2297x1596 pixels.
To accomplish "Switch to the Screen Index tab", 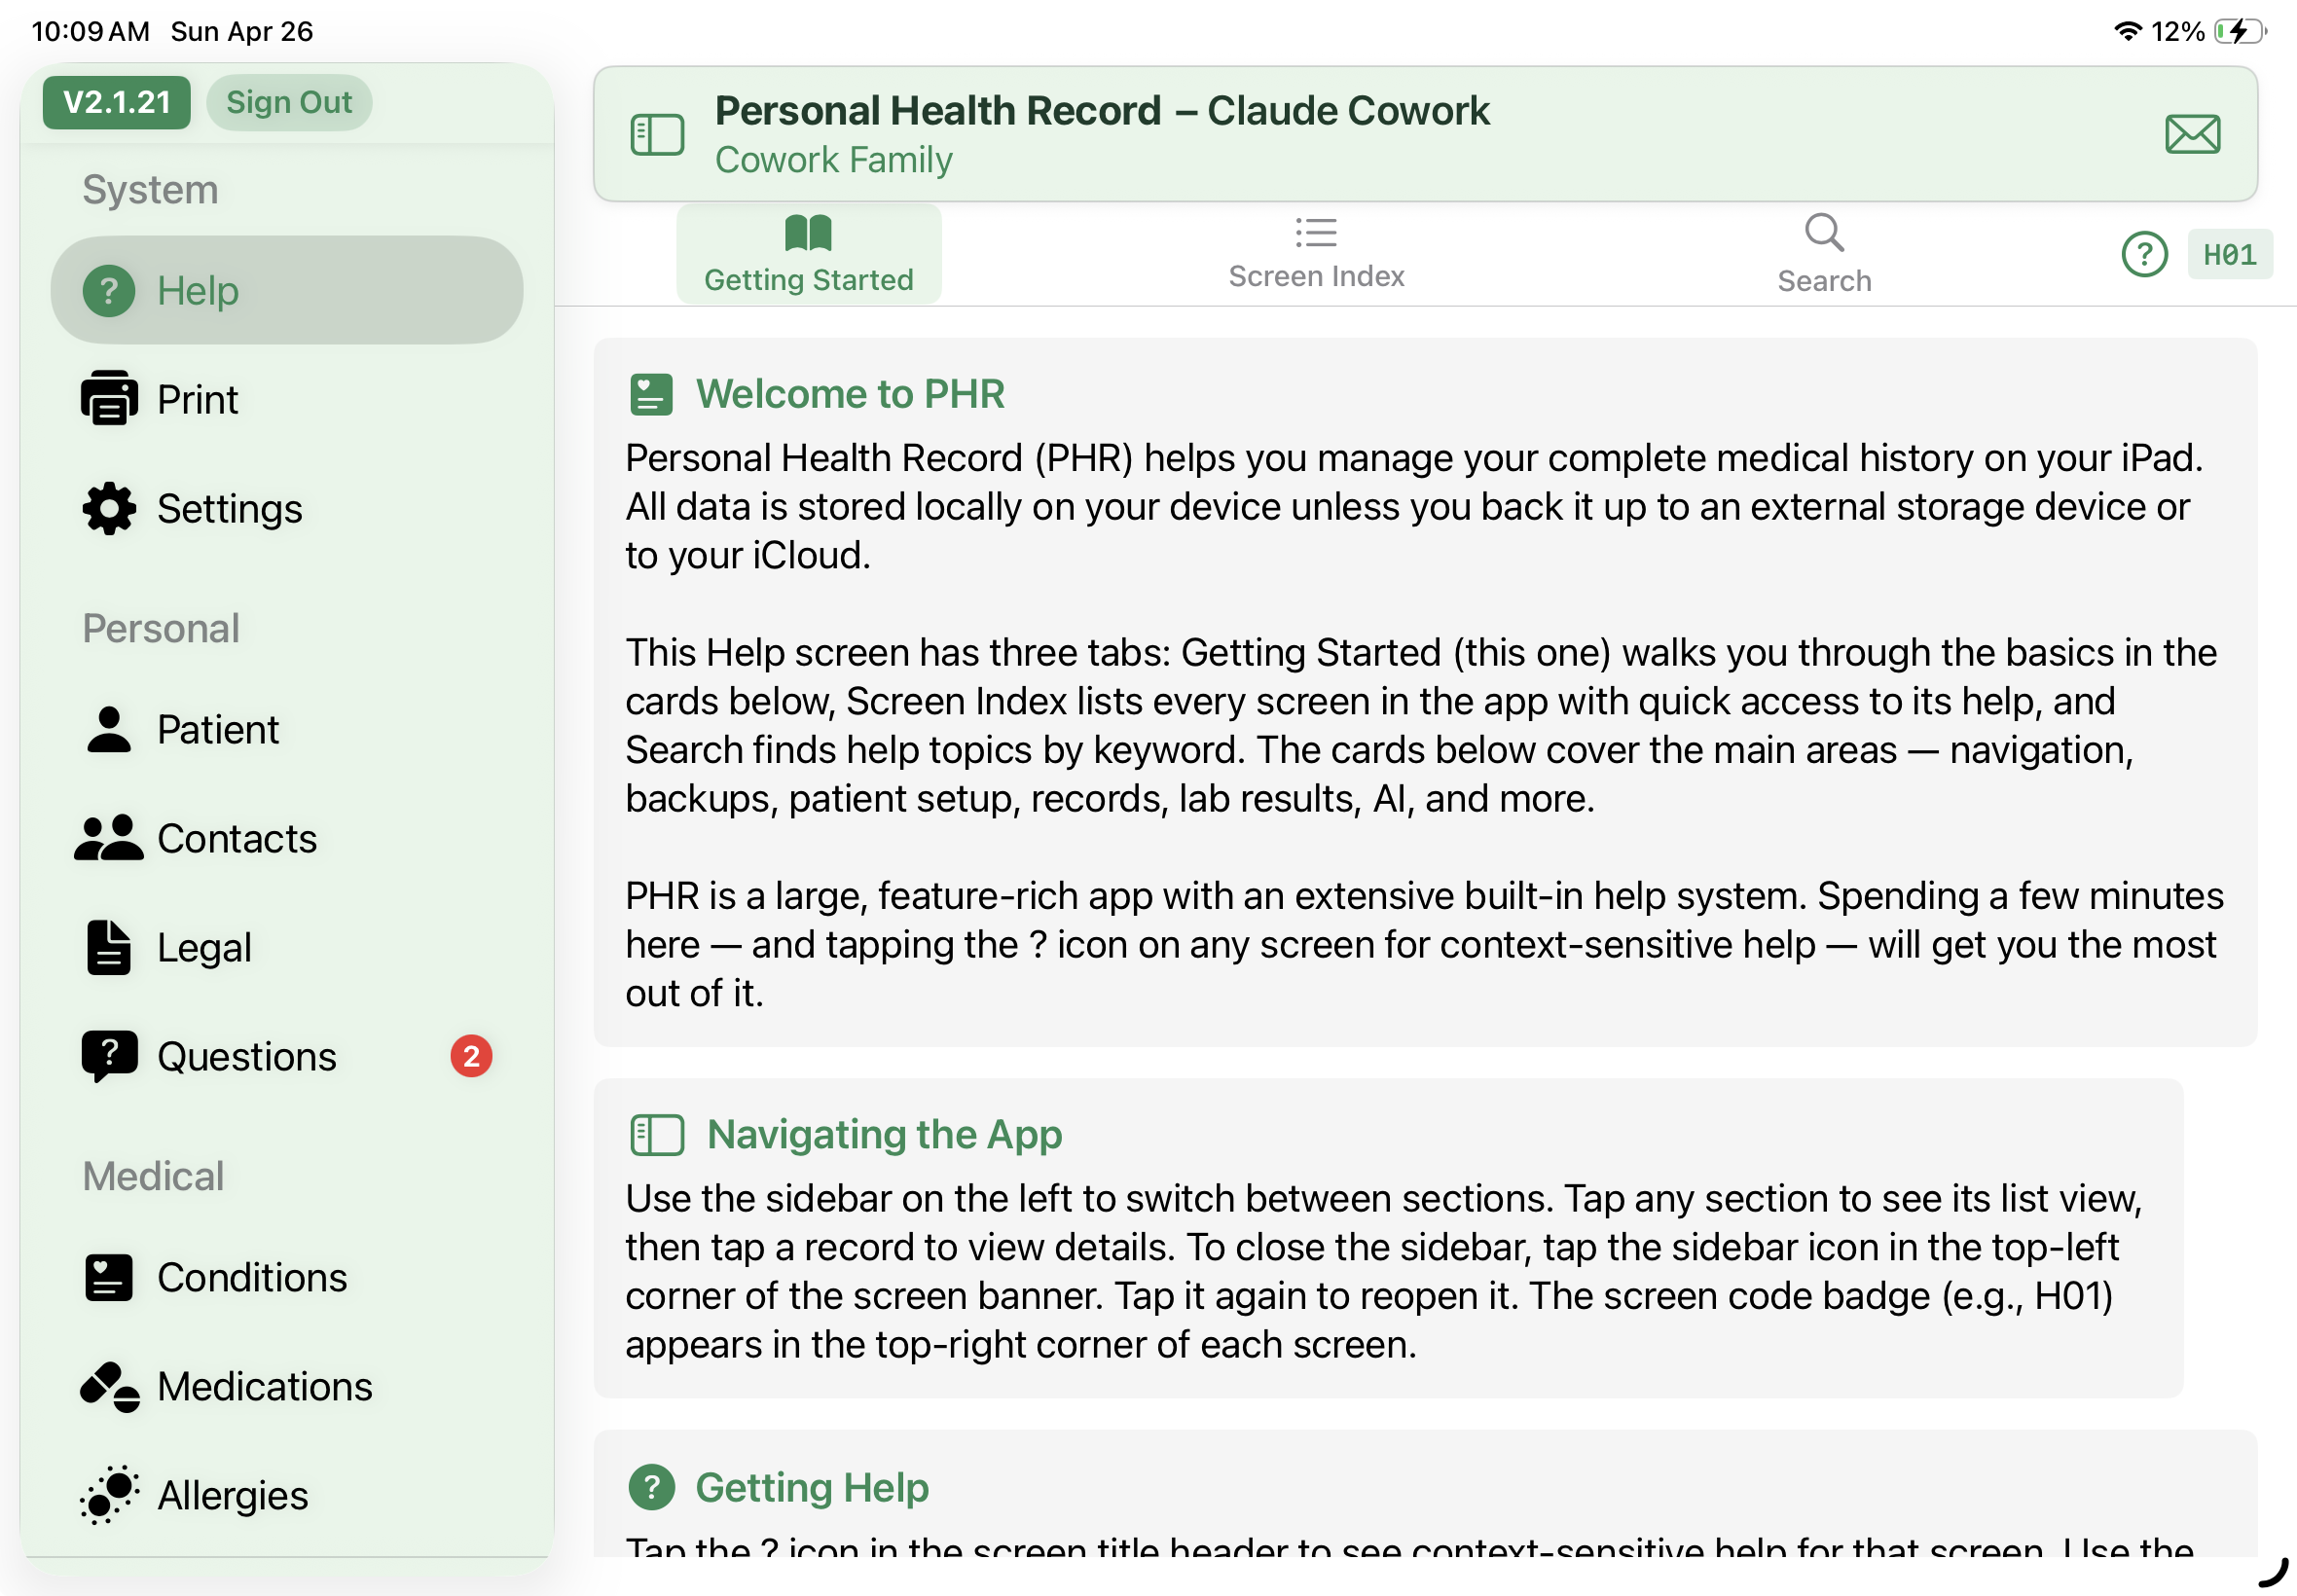I will (1316, 254).
